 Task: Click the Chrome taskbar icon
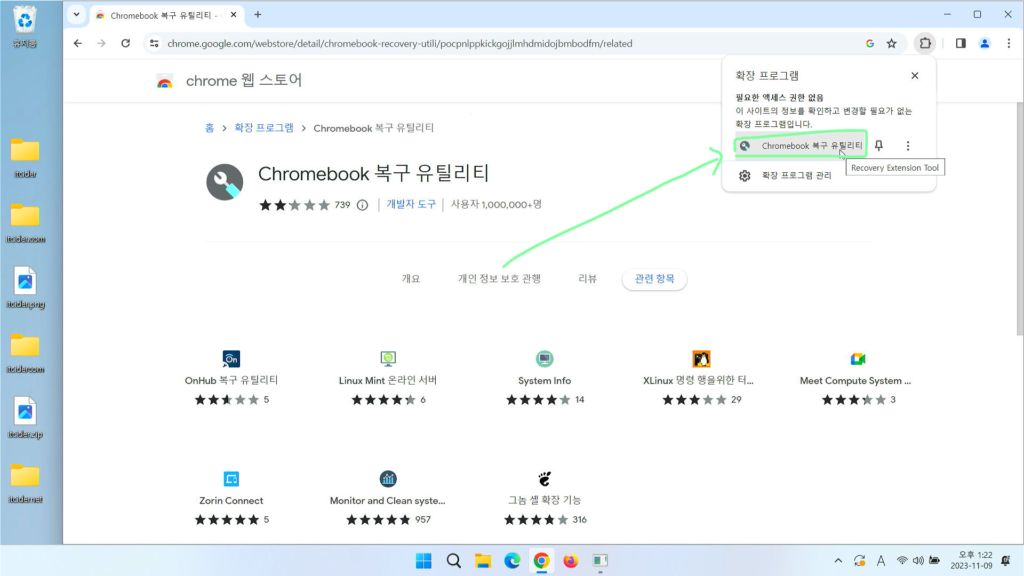click(541, 561)
